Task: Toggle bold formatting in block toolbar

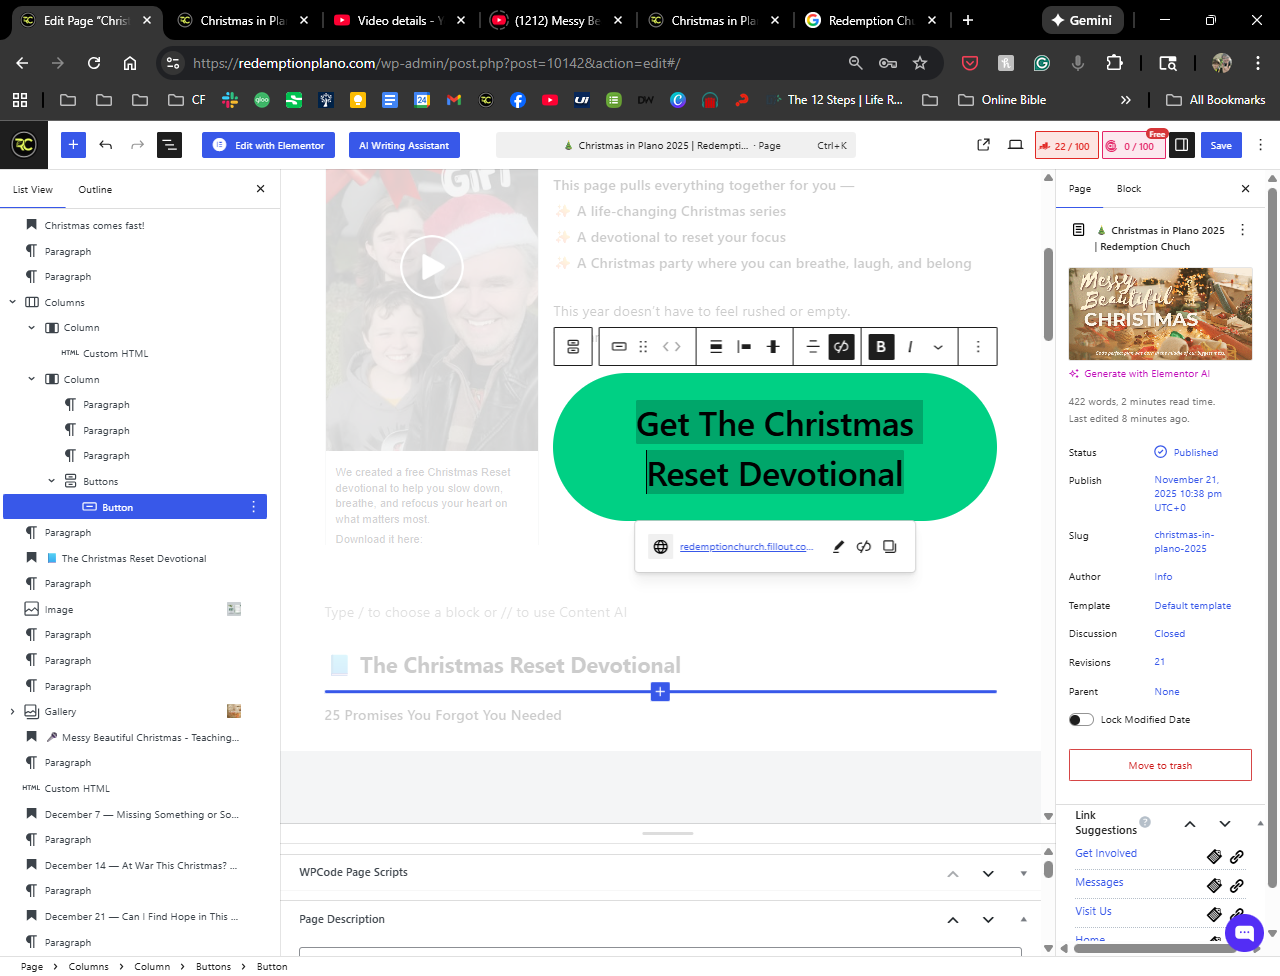Action: [880, 347]
